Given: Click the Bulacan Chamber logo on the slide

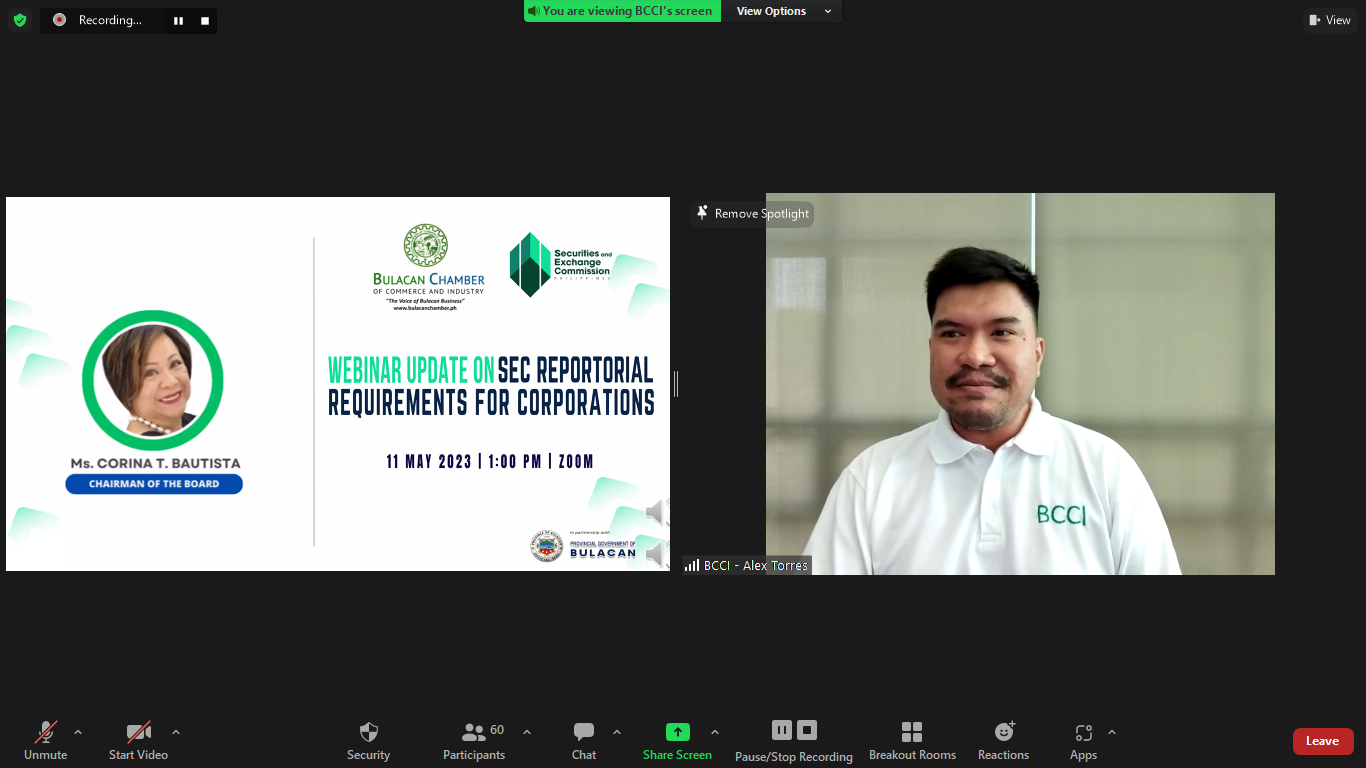Looking at the screenshot, I should 429,267.
